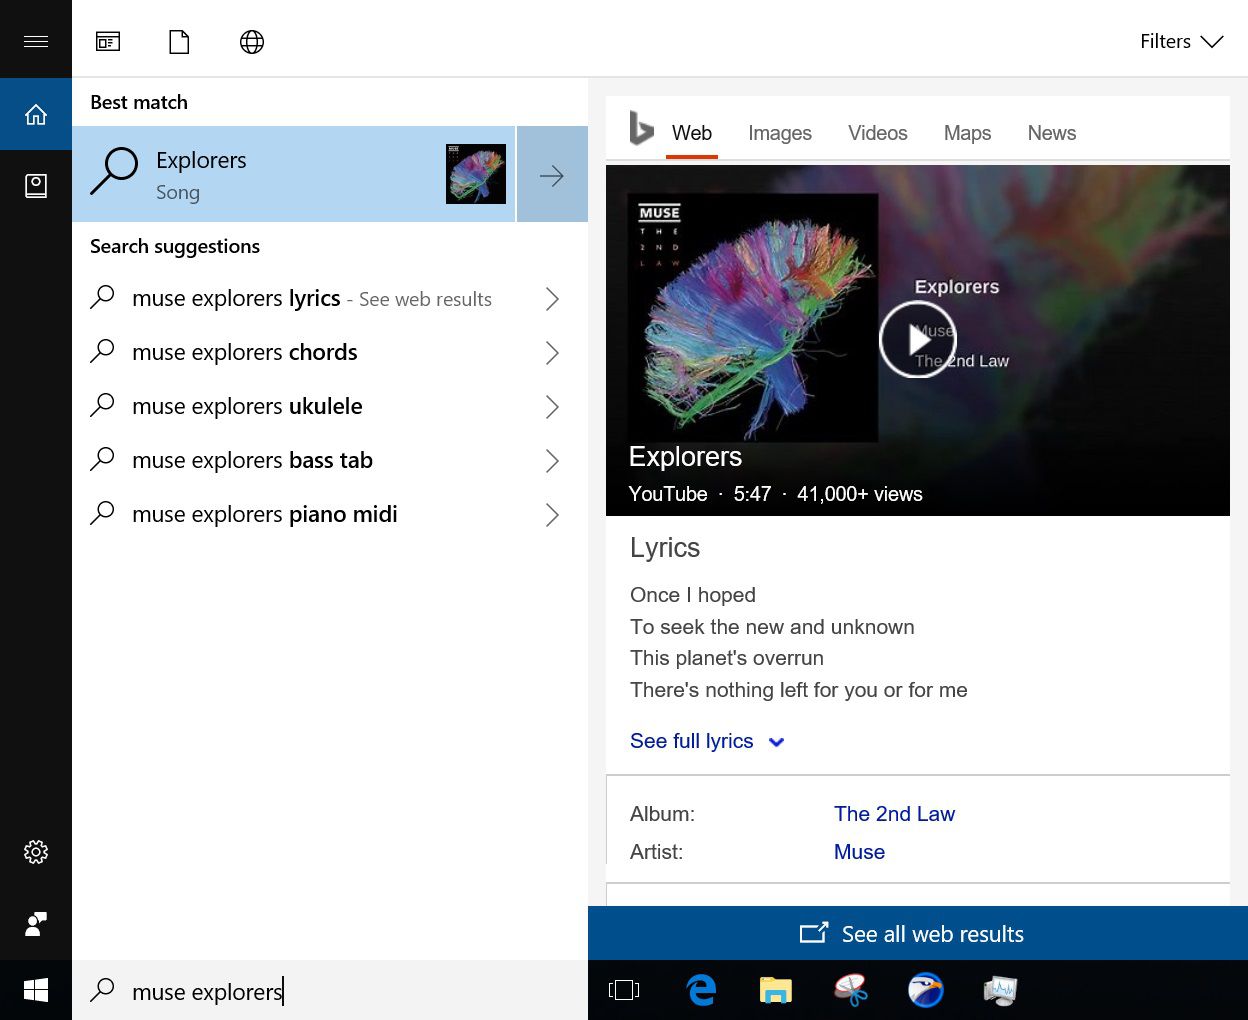The width and height of the screenshot is (1248, 1020).
Task: Click the search magnifier icon in search box
Action: pos(102,990)
